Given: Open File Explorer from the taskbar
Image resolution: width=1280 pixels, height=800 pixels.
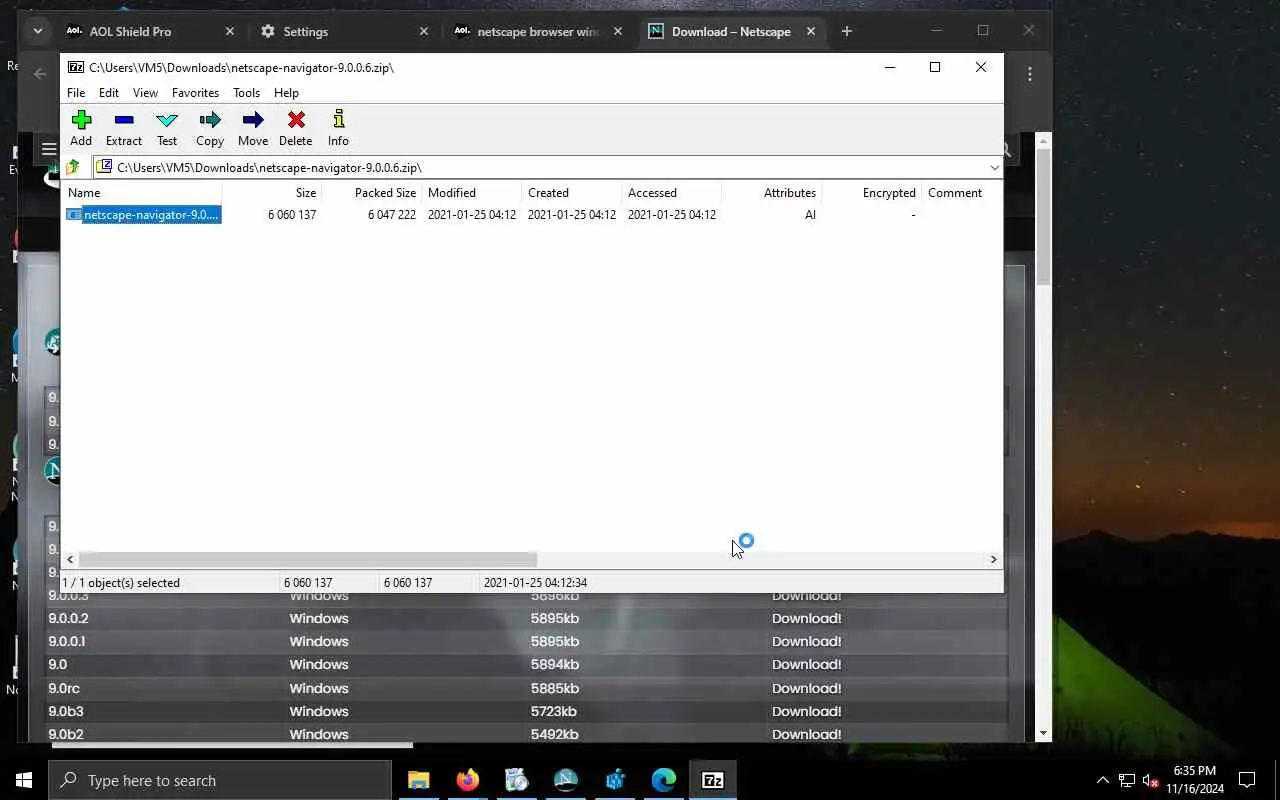Looking at the screenshot, I should coord(418,780).
